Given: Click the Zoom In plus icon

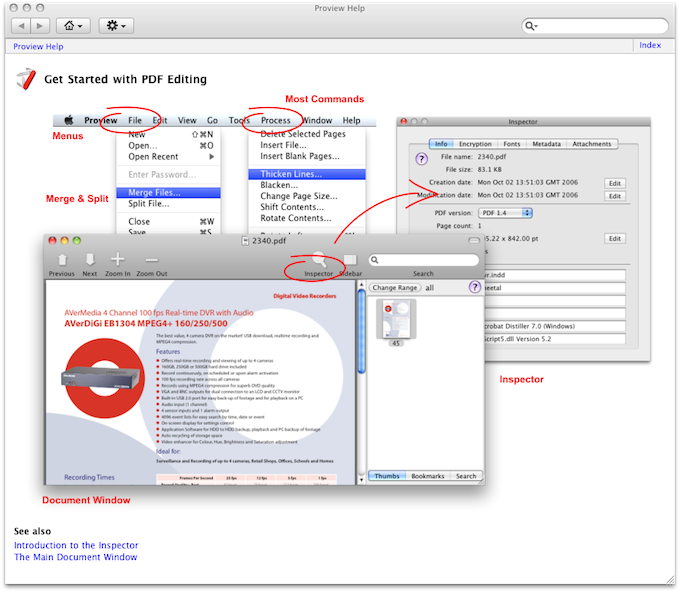Looking at the screenshot, I should [x=117, y=259].
